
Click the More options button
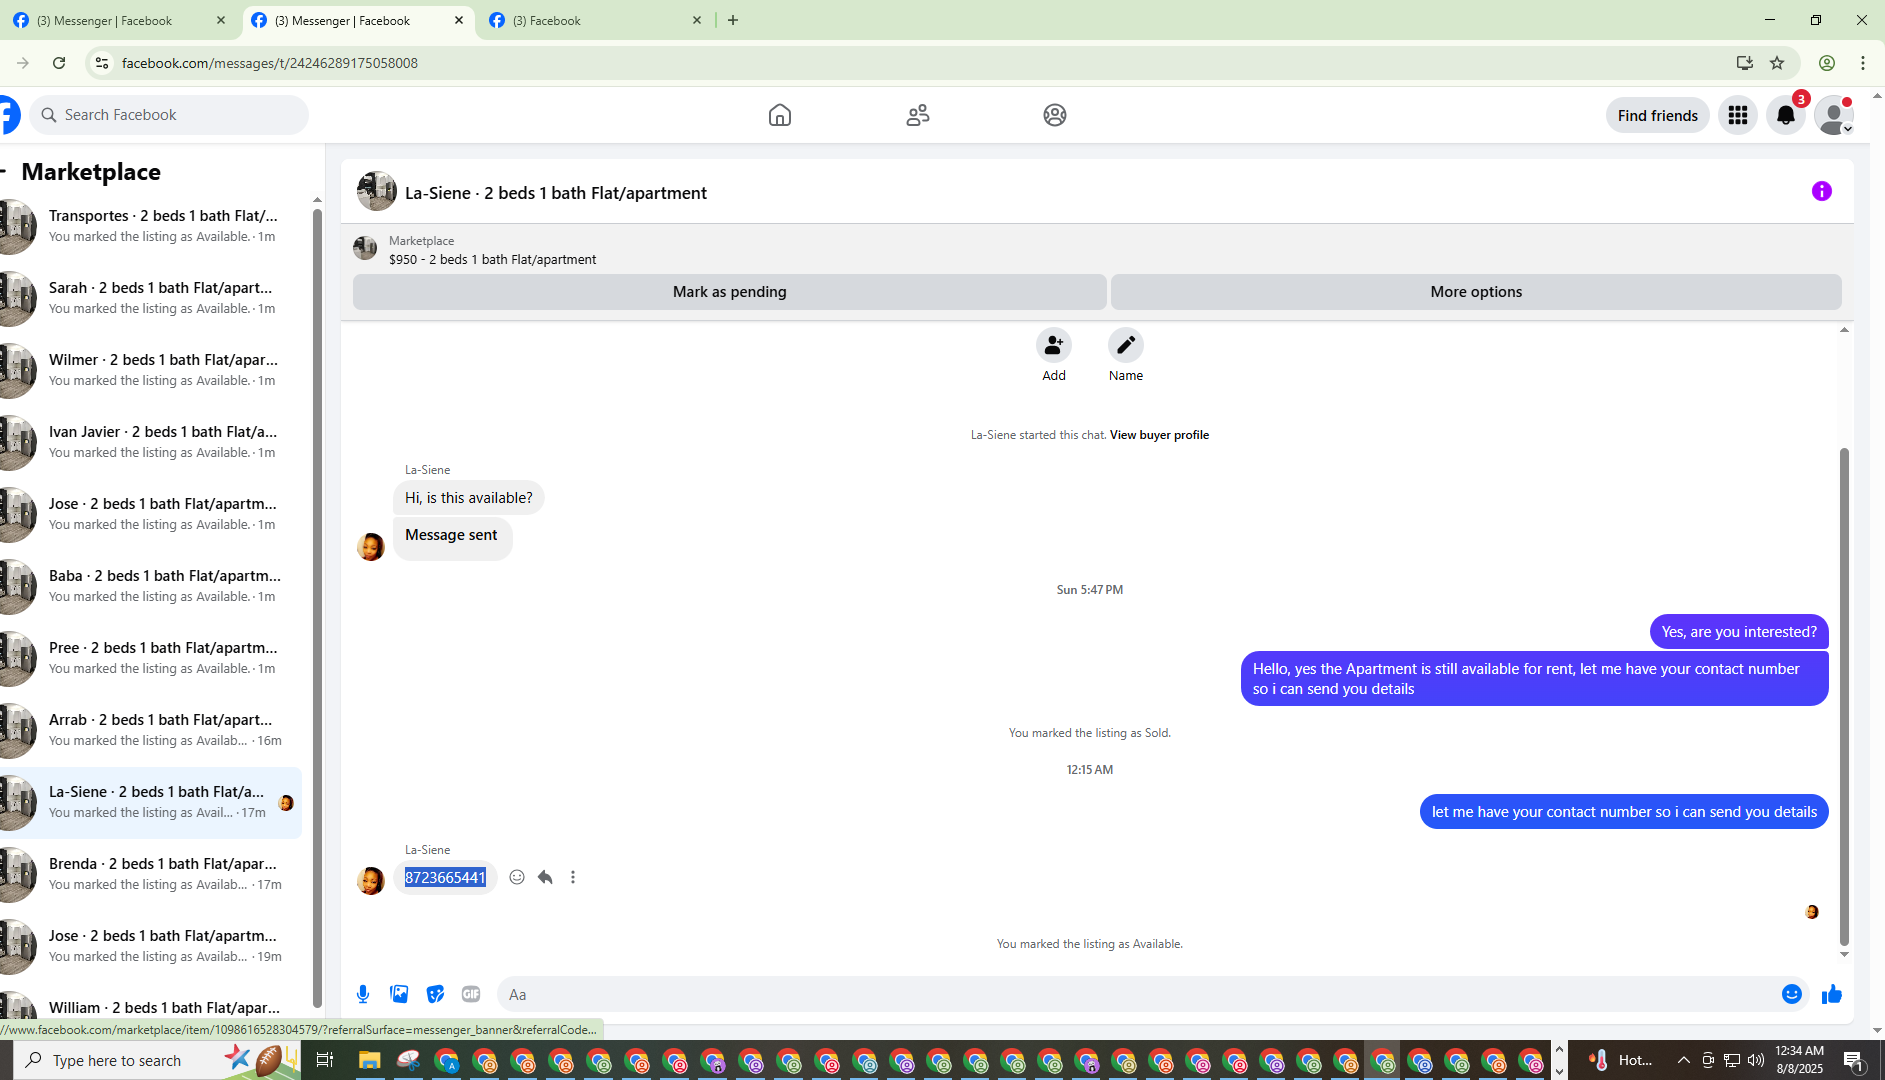click(1476, 292)
